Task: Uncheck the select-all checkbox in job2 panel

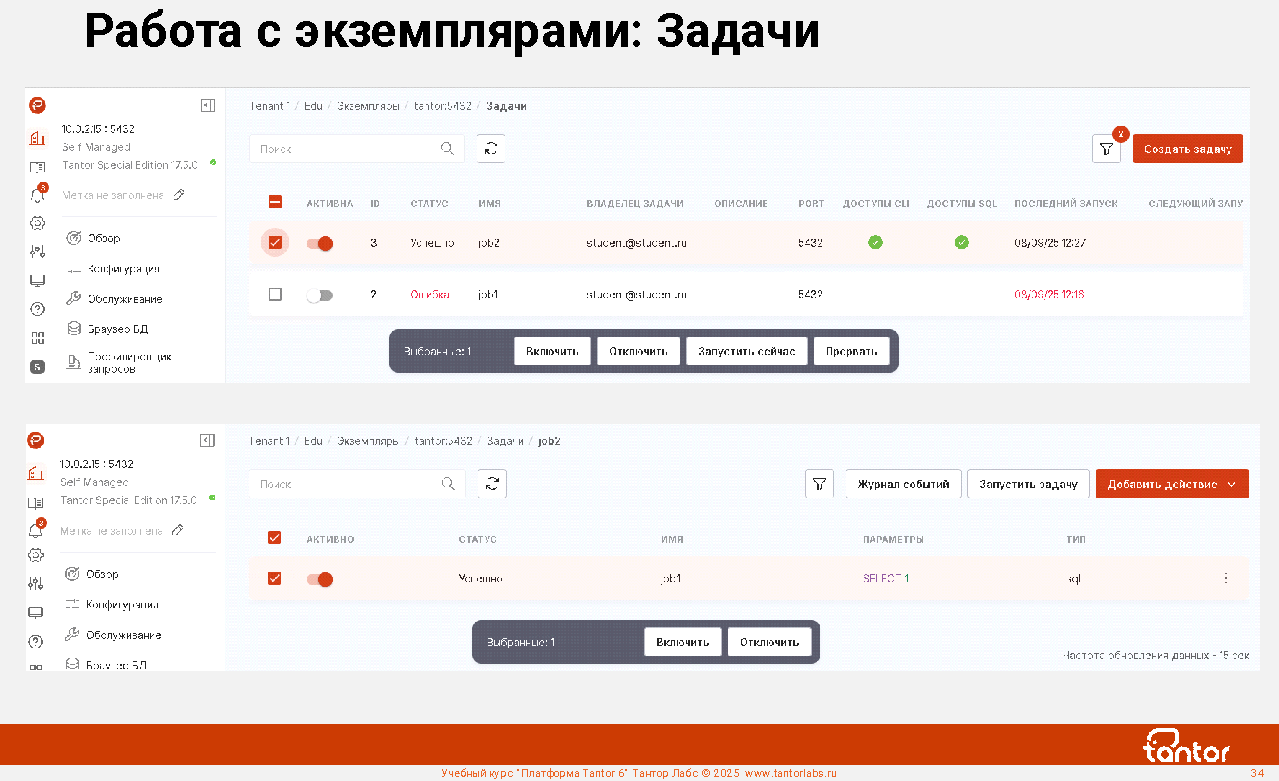Action: (x=275, y=538)
